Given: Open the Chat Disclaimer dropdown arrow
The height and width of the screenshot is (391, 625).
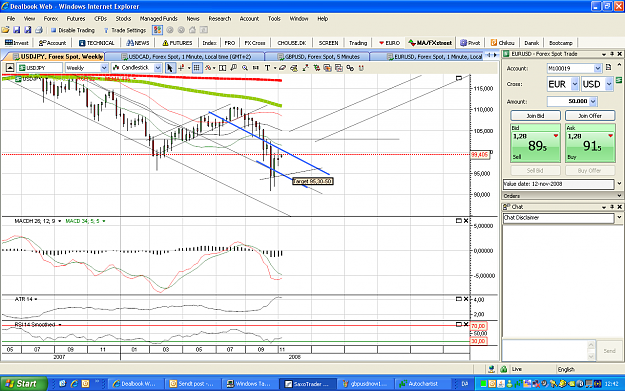Looking at the screenshot, I should (619, 218).
